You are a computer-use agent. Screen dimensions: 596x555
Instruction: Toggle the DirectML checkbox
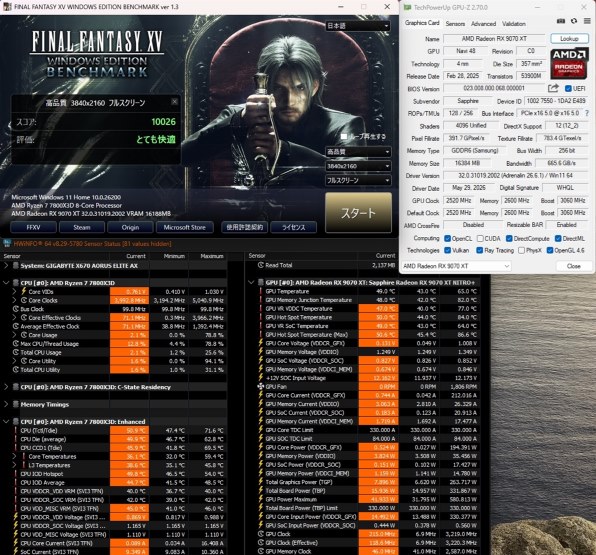[x=558, y=238]
